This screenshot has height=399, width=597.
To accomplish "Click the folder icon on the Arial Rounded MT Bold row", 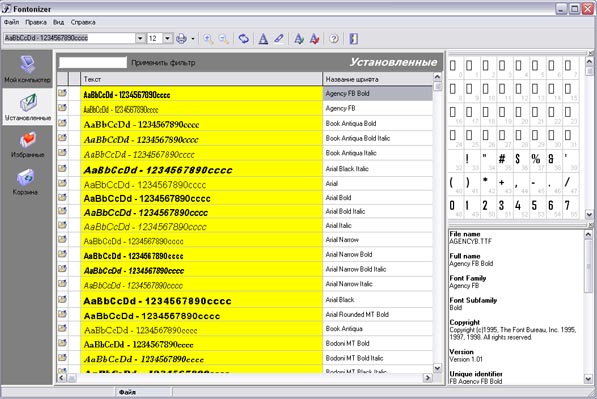I will pyautogui.click(x=62, y=314).
